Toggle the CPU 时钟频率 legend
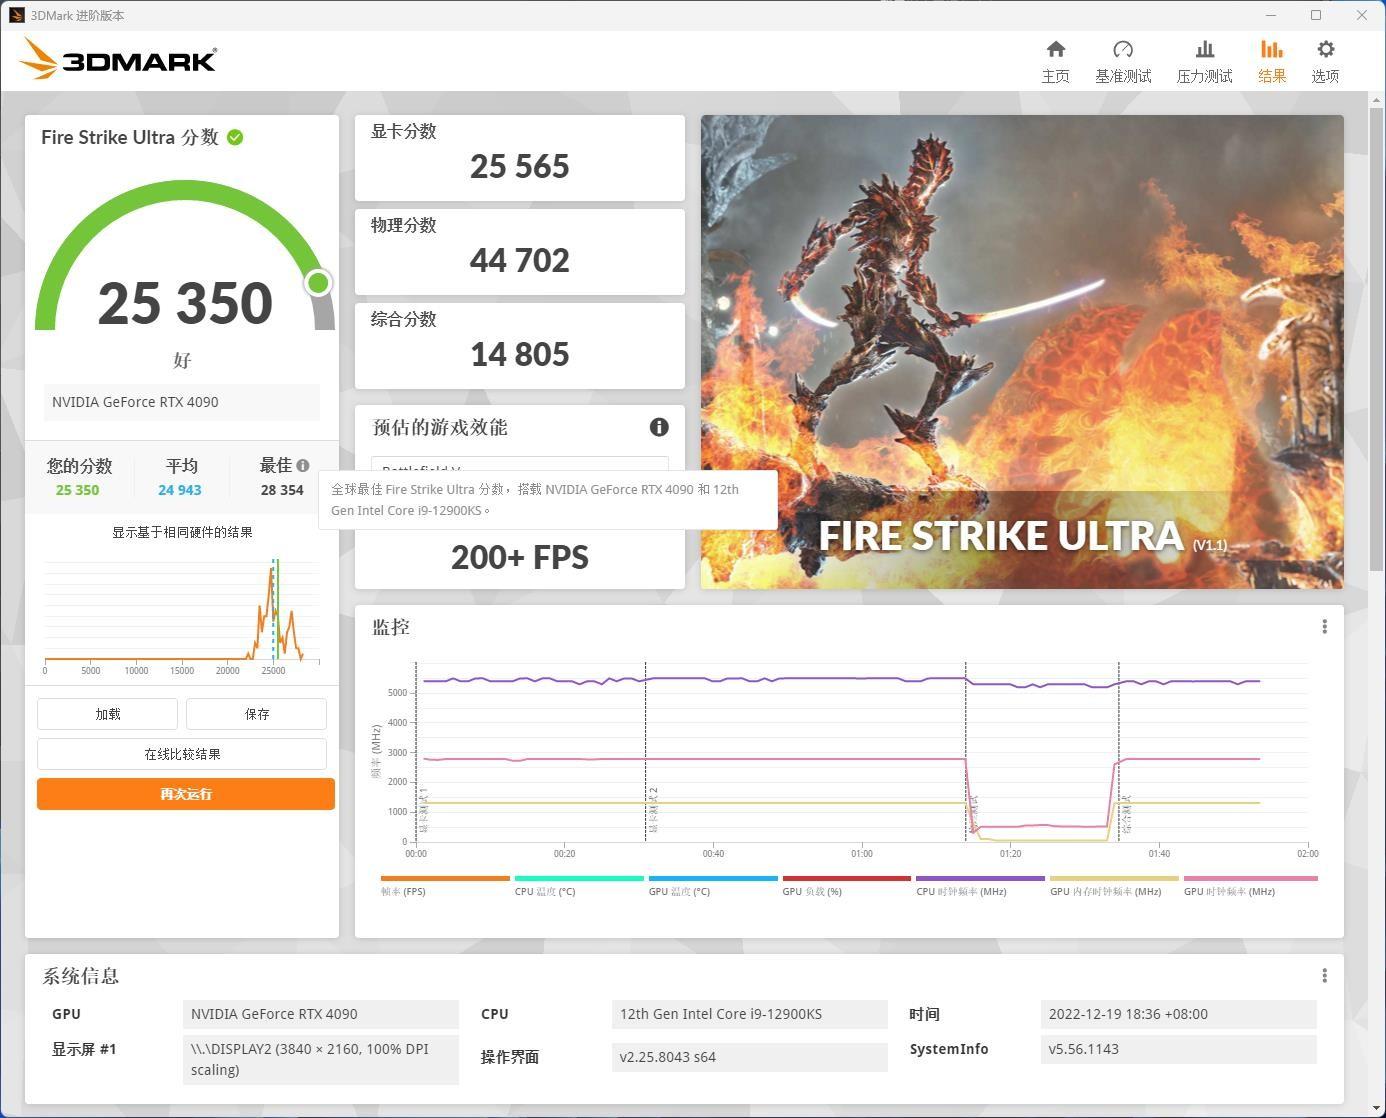The height and width of the screenshot is (1118, 1386). pos(980,886)
